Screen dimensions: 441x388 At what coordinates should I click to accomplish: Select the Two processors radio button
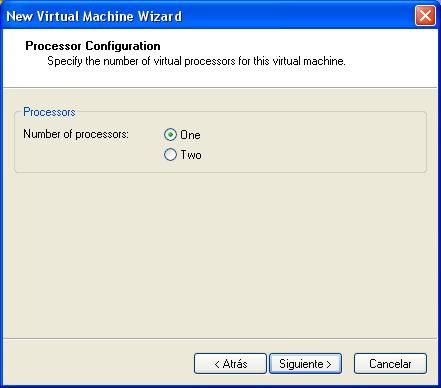[x=170, y=155]
